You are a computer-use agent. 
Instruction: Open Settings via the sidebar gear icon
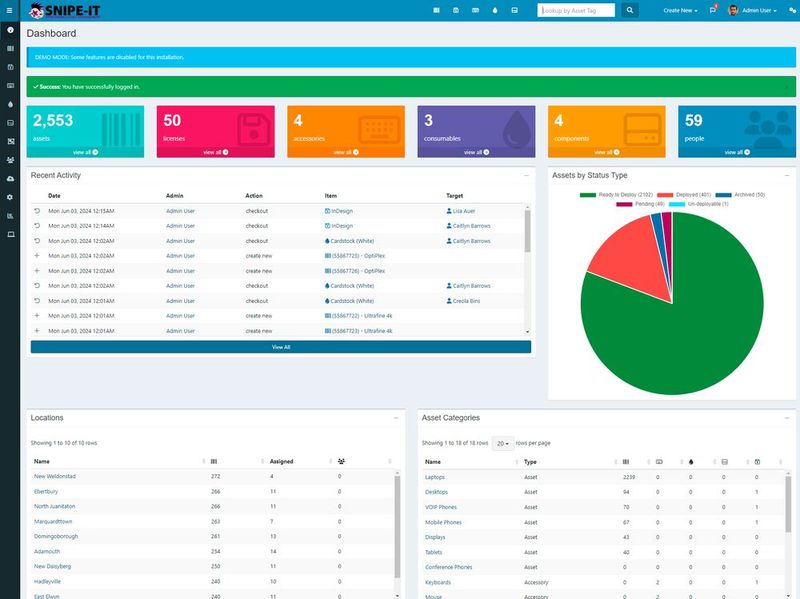10,197
